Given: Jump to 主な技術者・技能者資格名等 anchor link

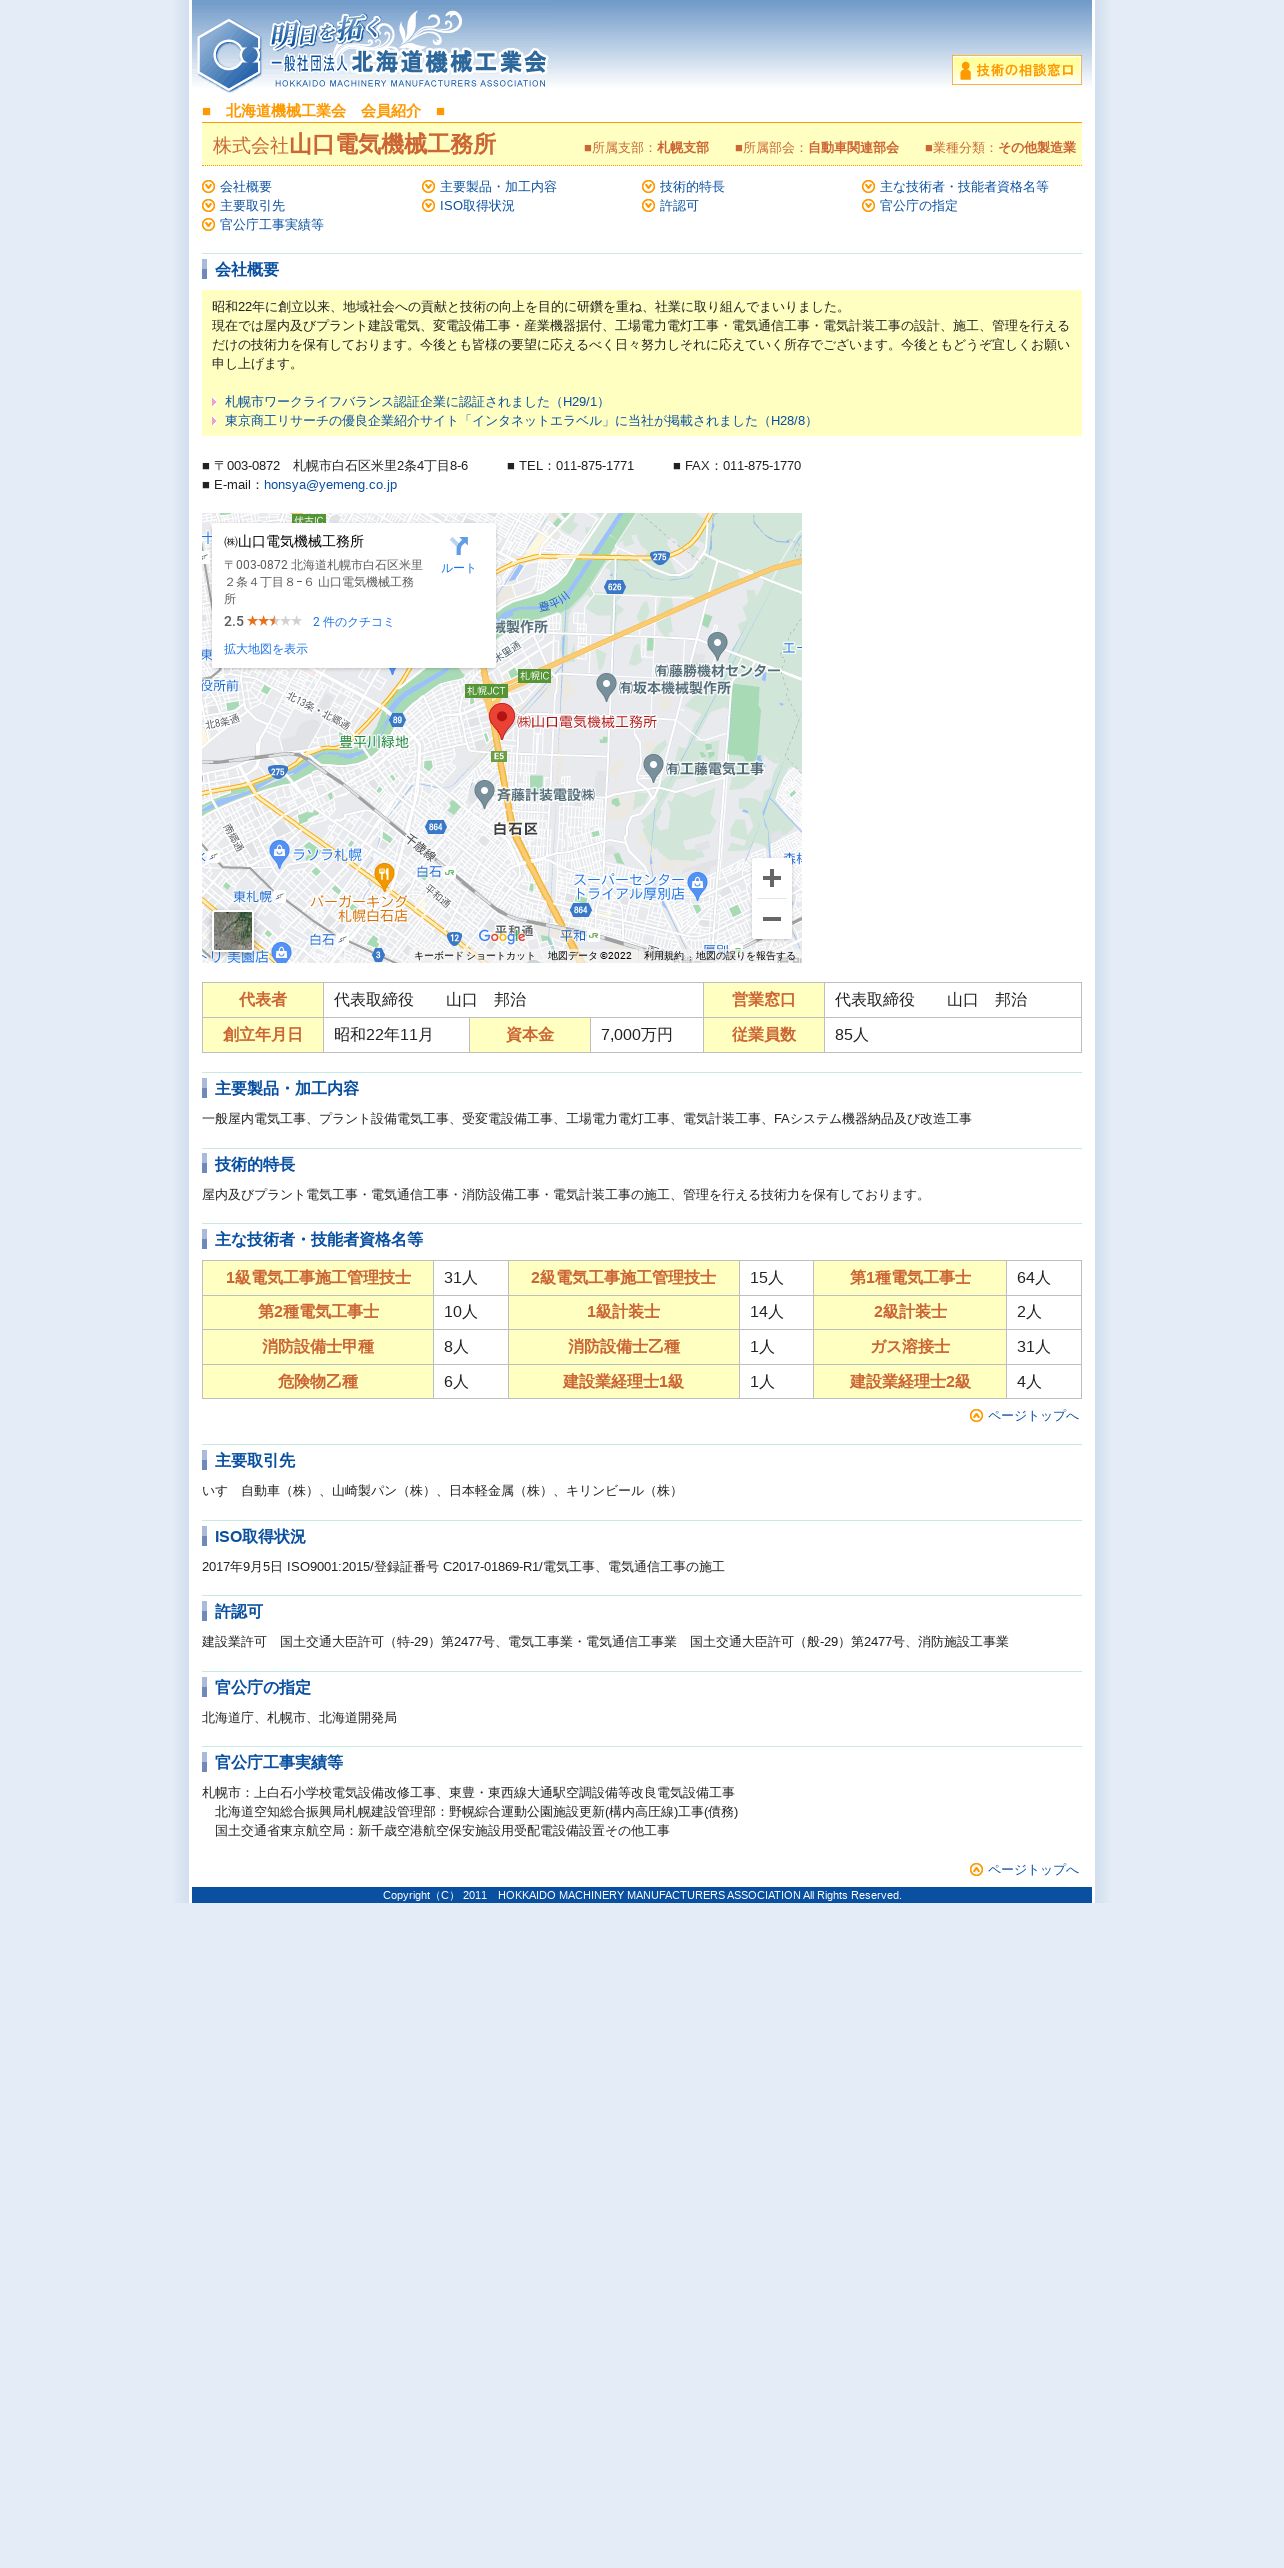Looking at the screenshot, I should [964, 187].
